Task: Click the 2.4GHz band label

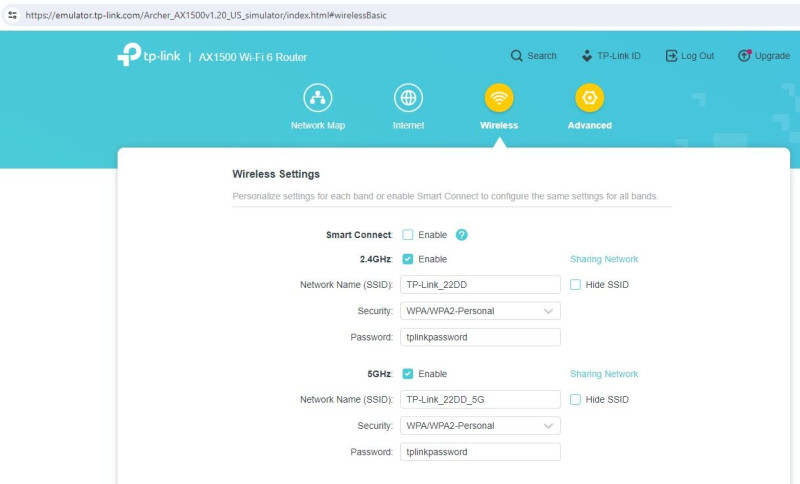Action: point(376,259)
